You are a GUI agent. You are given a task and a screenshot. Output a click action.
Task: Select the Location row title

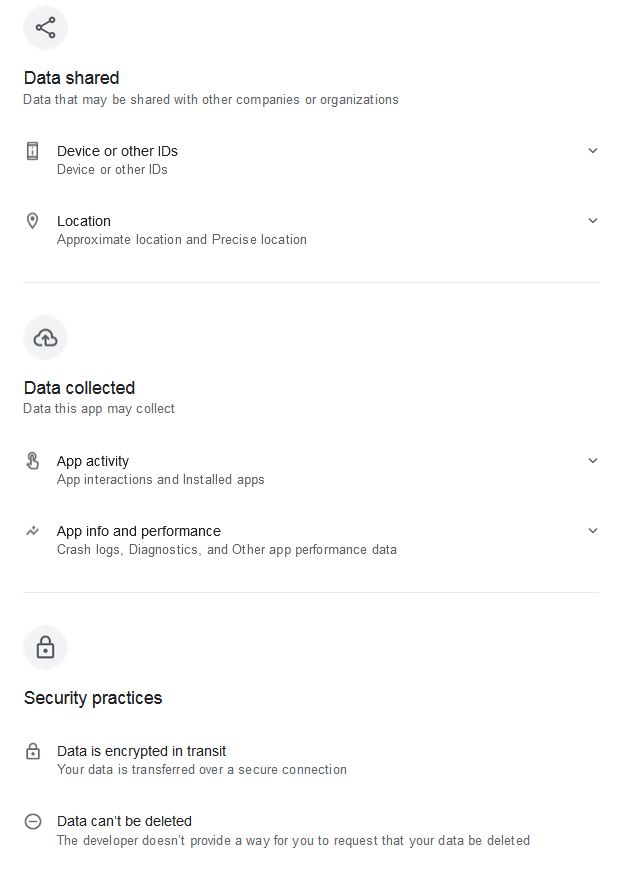84,221
